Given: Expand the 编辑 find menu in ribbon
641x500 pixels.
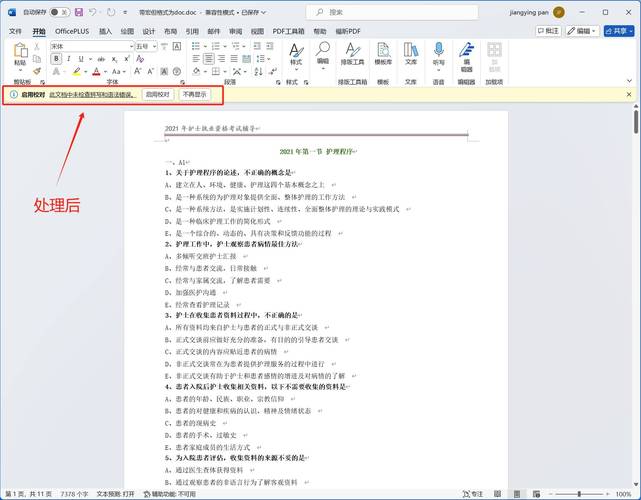Looking at the screenshot, I should click(x=323, y=54).
